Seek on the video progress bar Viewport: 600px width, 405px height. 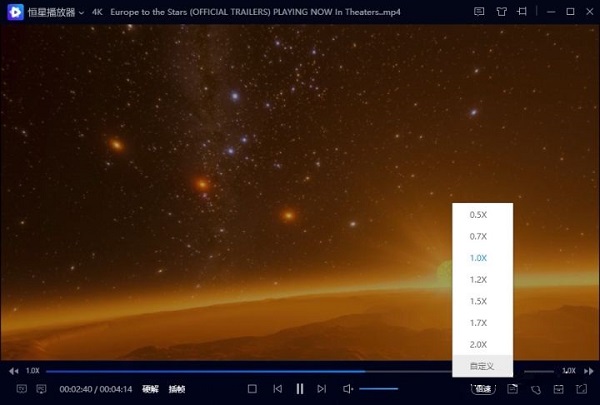point(250,371)
